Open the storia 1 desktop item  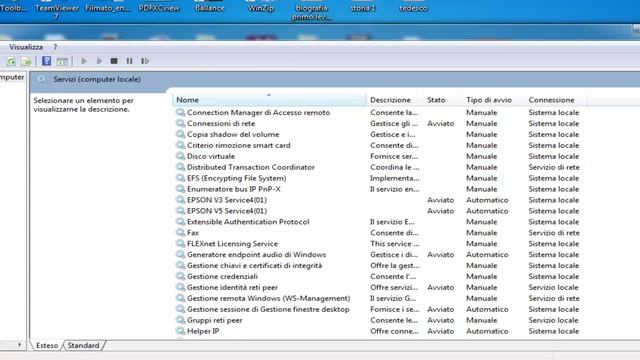pos(362,8)
